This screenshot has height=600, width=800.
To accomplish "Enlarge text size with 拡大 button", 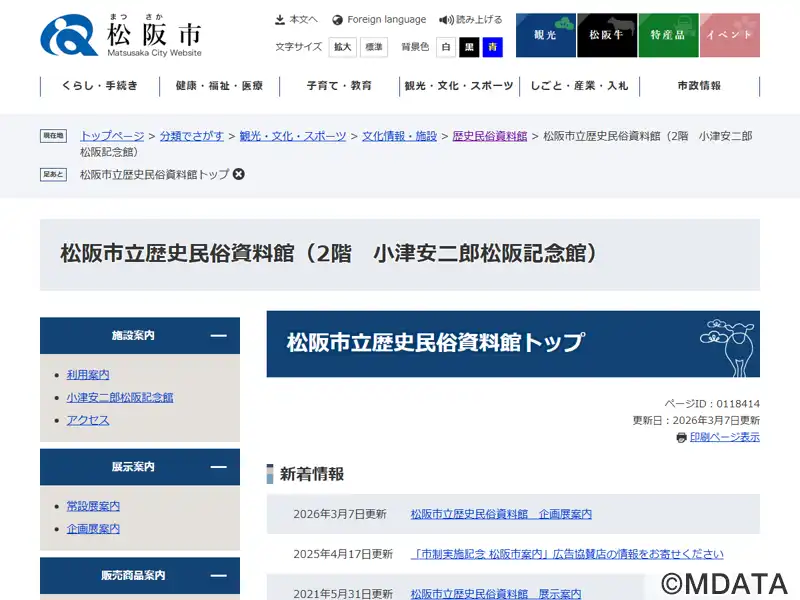I will tap(343, 47).
